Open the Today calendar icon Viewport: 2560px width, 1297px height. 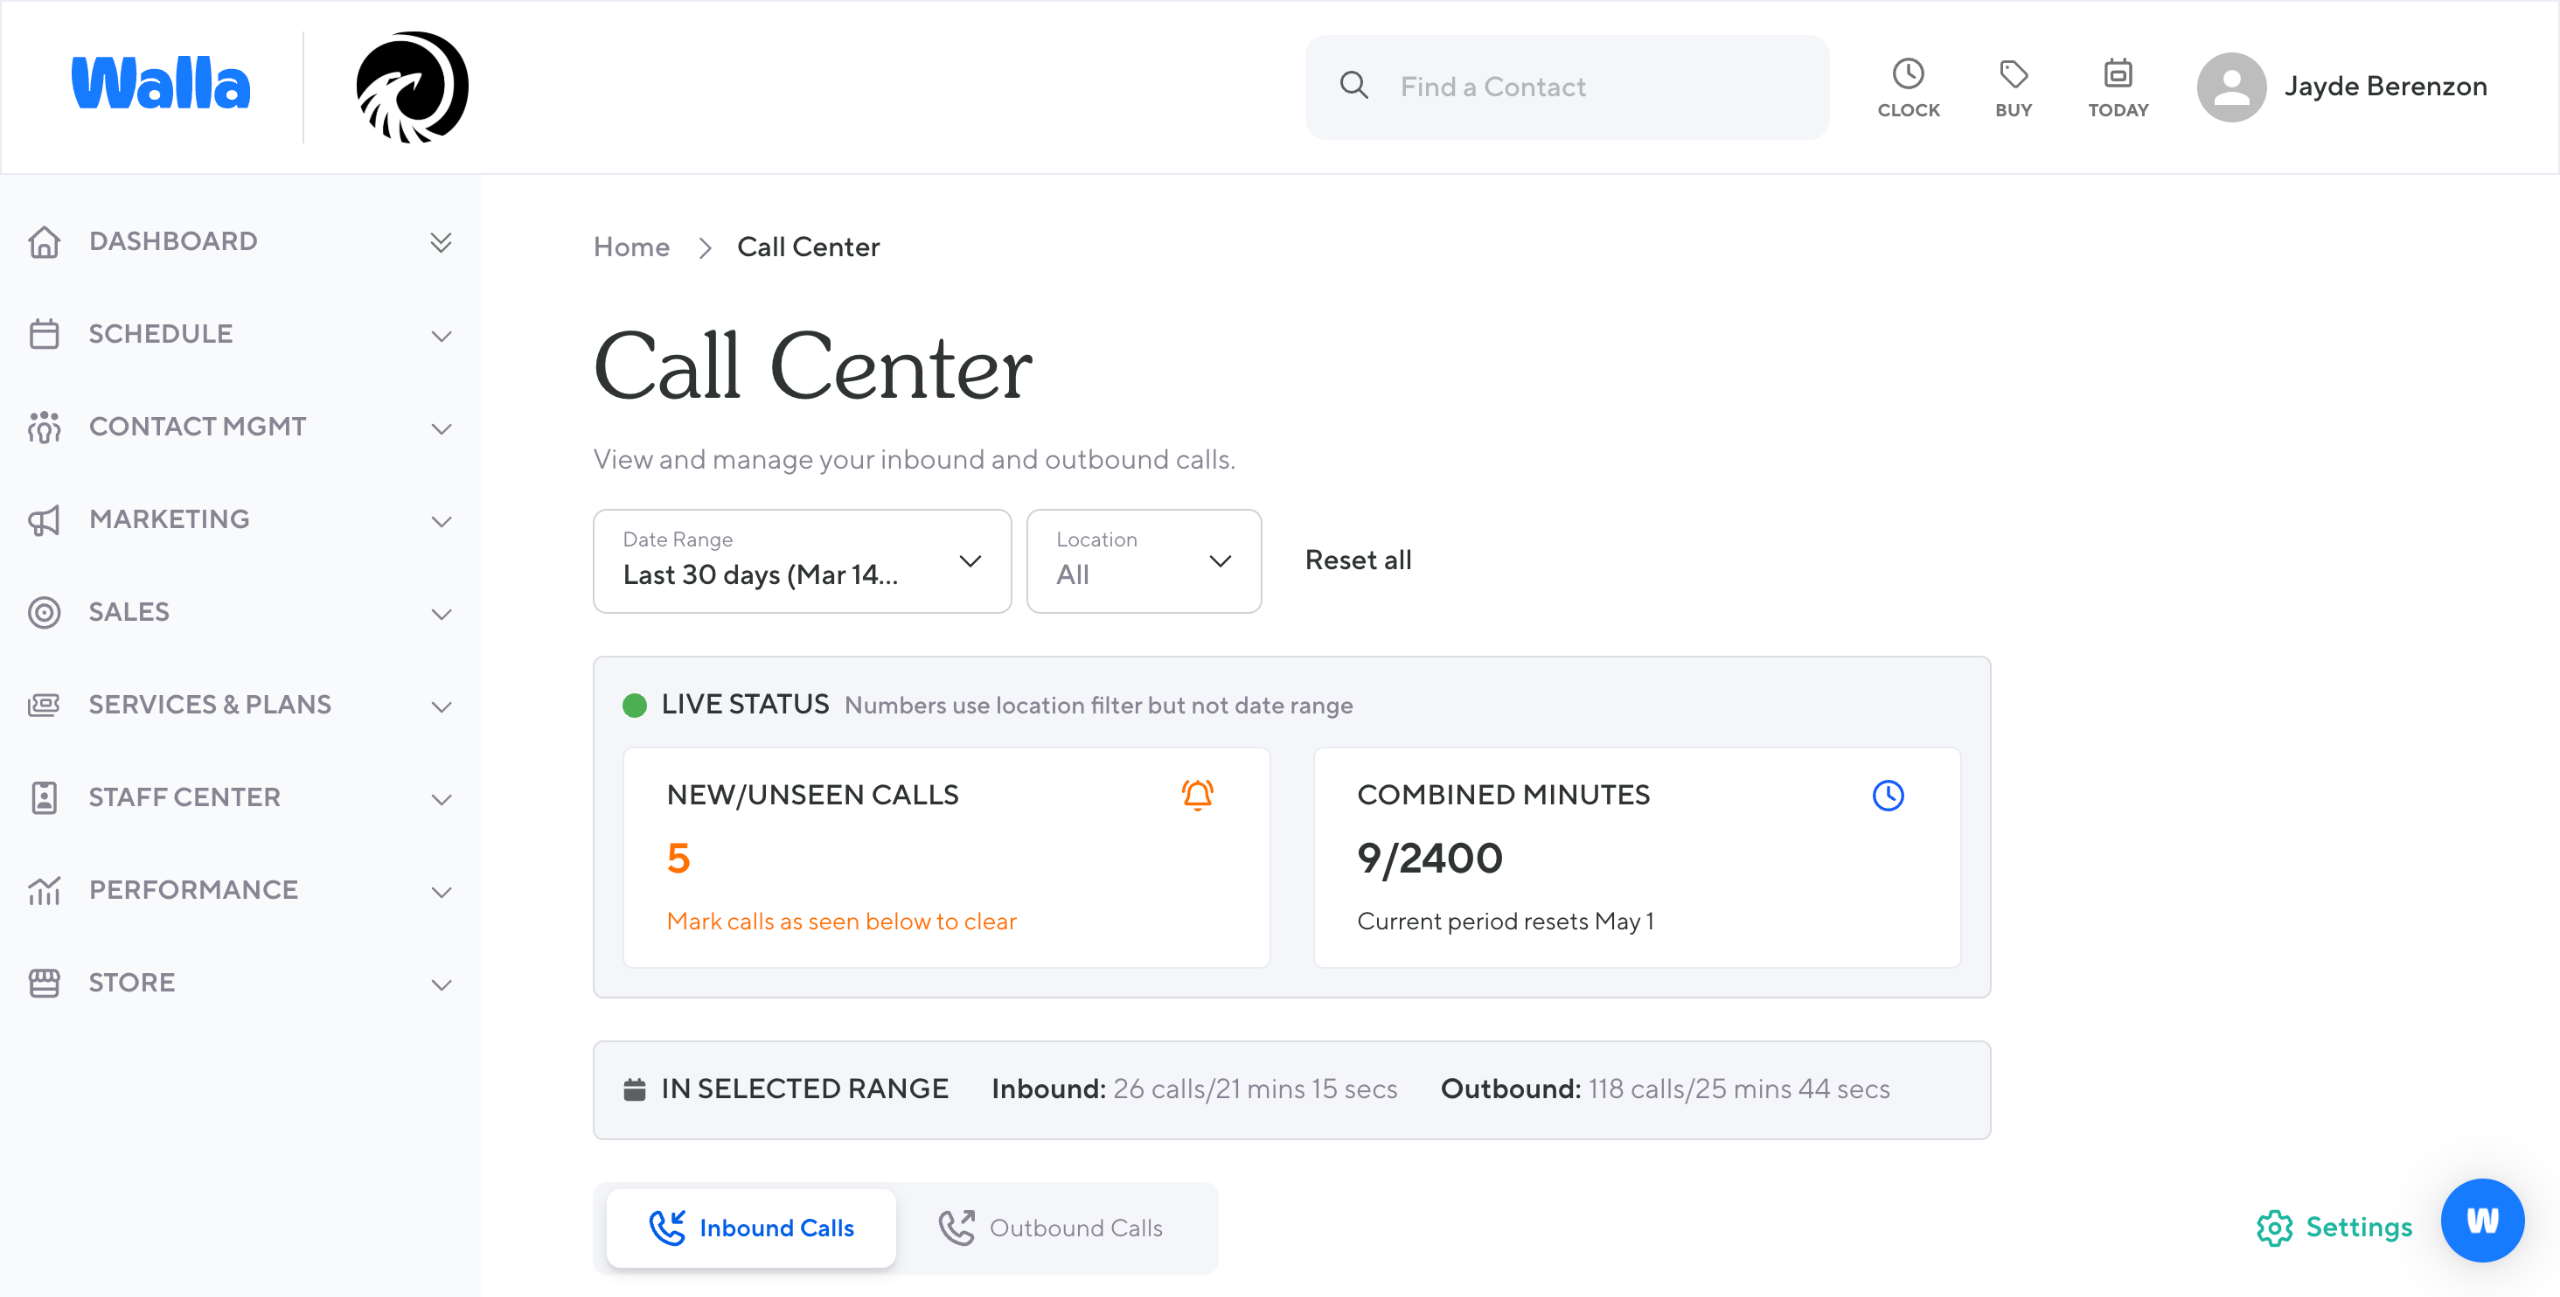2117,75
